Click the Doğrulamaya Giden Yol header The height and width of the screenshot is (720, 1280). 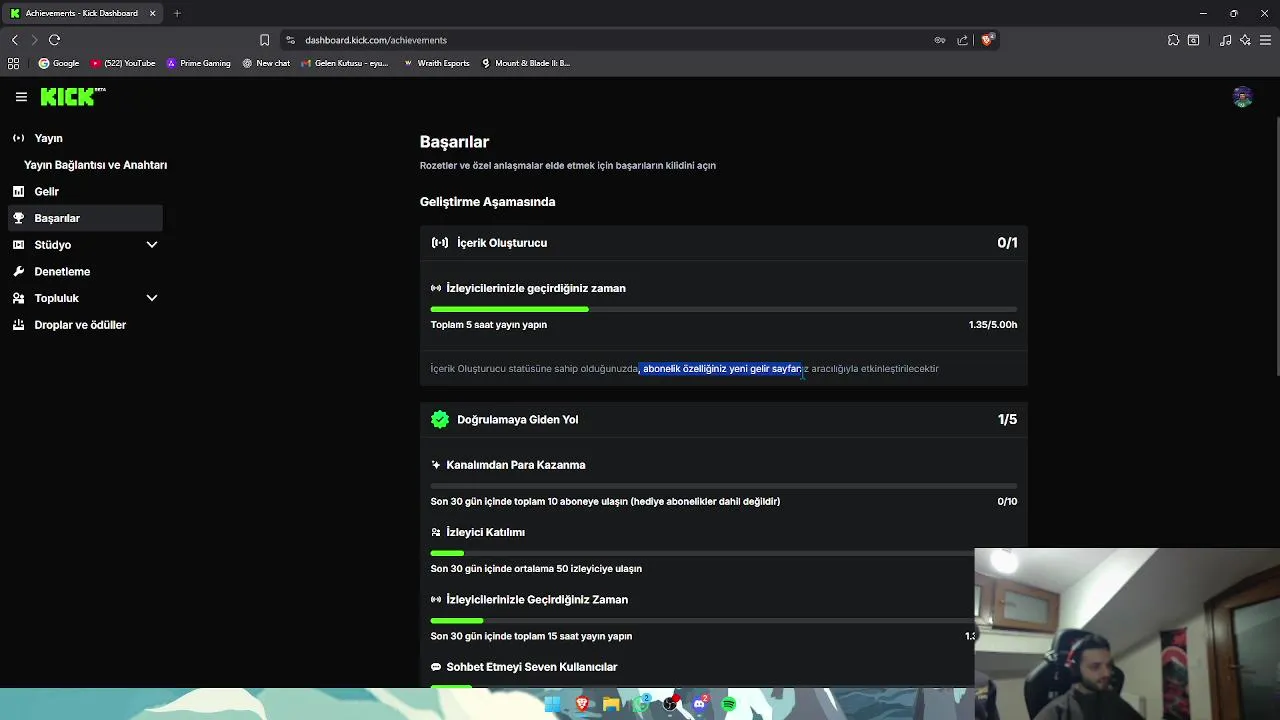click(724, 419)
